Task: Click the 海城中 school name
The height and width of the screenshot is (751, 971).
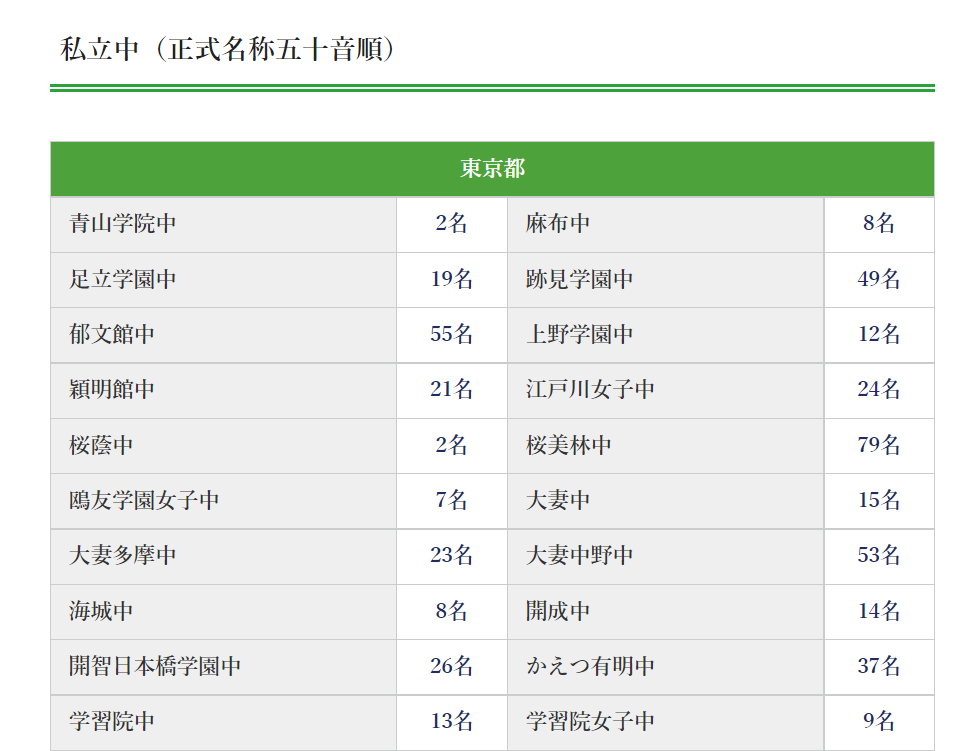Action: pyautogui.click(x=101, y=611)
